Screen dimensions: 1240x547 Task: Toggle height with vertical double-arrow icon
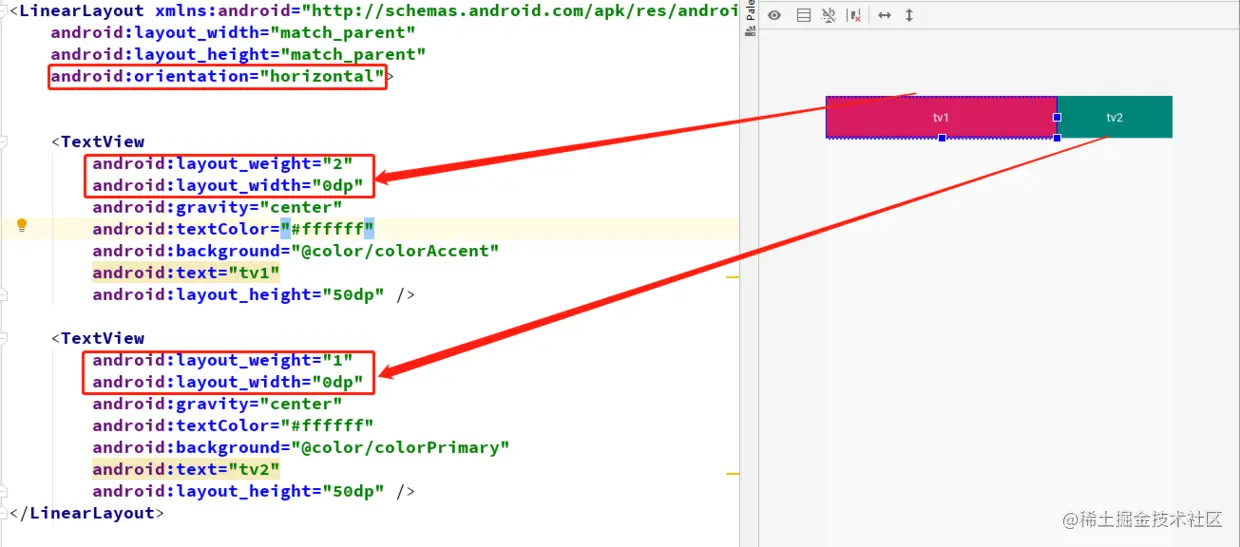click(x=909, y=16)
